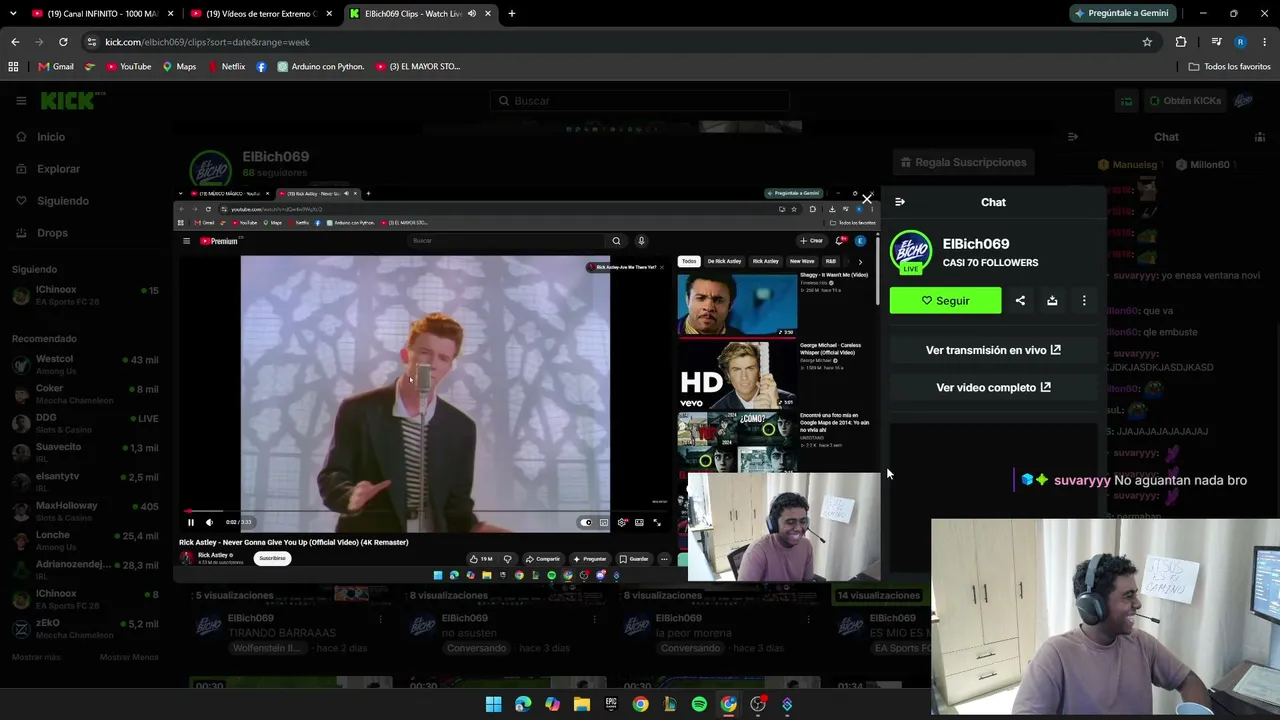1280x720 pixels.
Task: Toggle the Kick sidebar hamburger menu
Action: point(21,101)
